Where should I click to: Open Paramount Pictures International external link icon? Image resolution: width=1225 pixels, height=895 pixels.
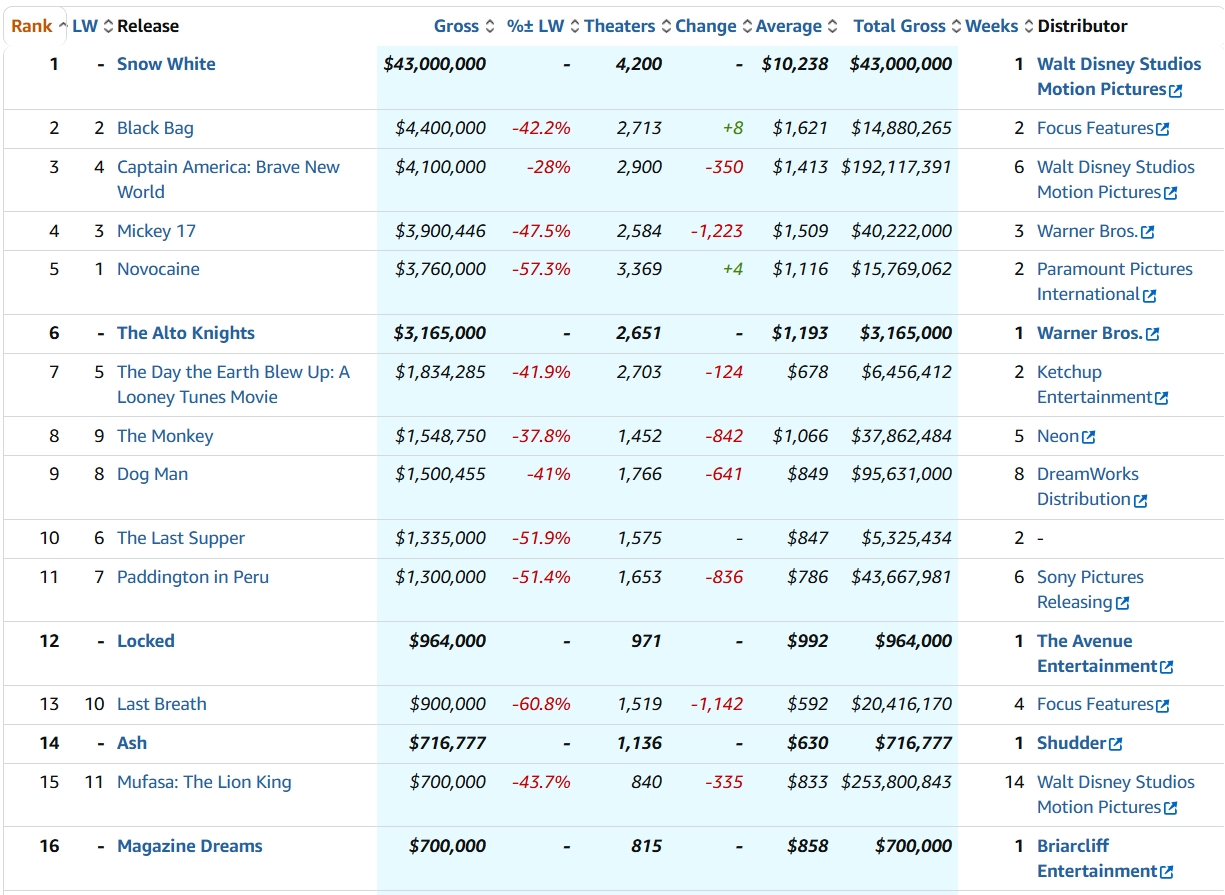(x=1150, y=296)
